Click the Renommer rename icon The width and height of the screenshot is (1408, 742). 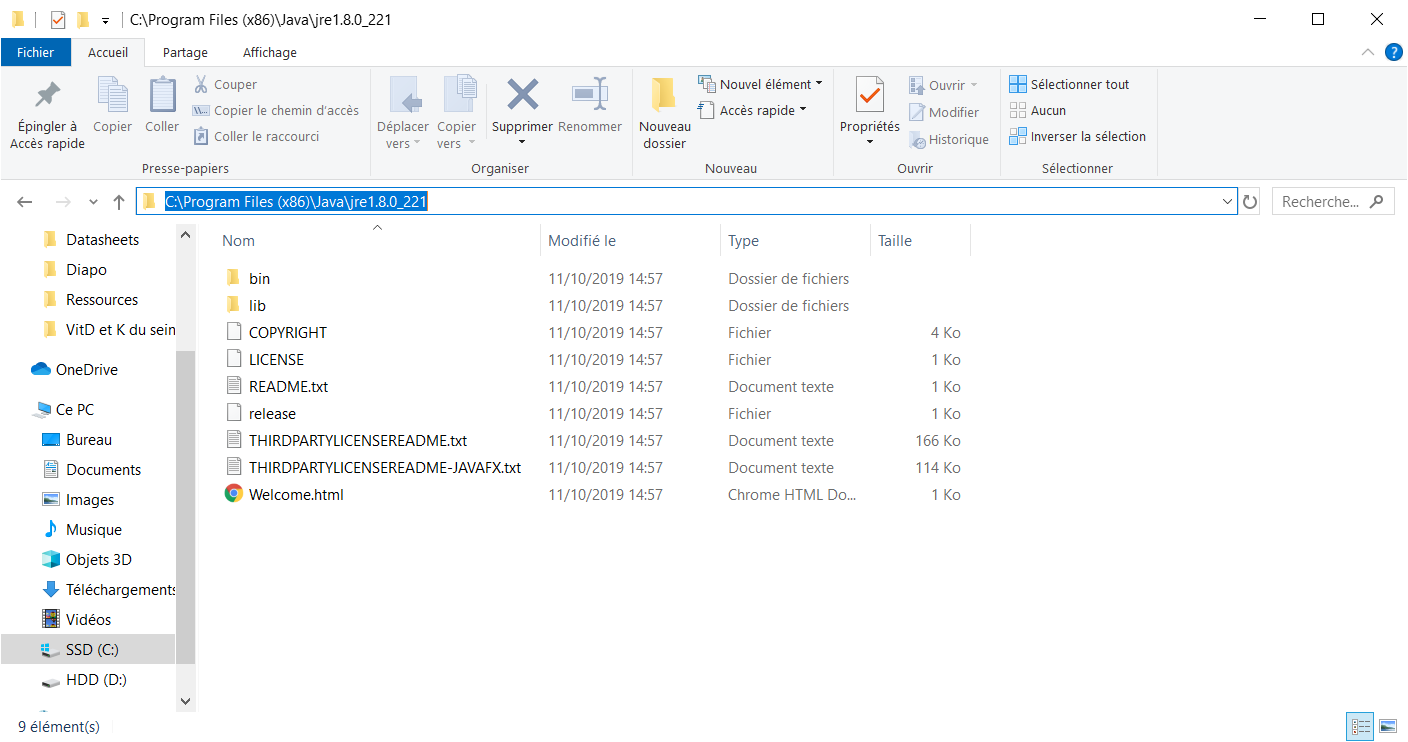tap(590, 96)
